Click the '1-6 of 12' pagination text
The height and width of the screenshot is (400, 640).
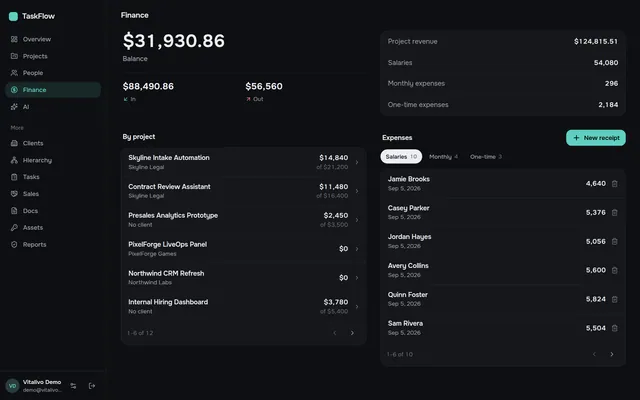point(140,333)
